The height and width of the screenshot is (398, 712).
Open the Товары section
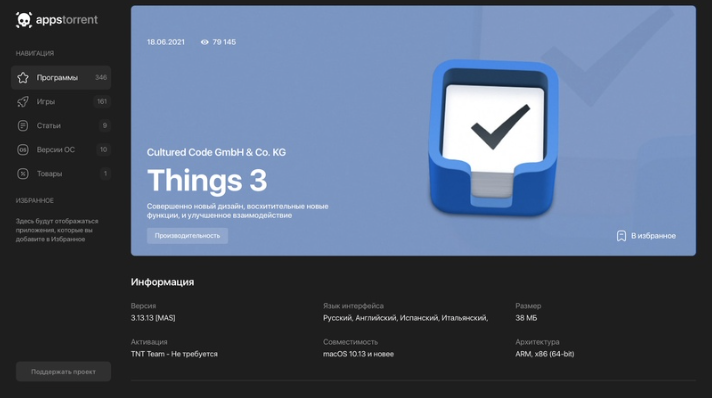(61, 174)
